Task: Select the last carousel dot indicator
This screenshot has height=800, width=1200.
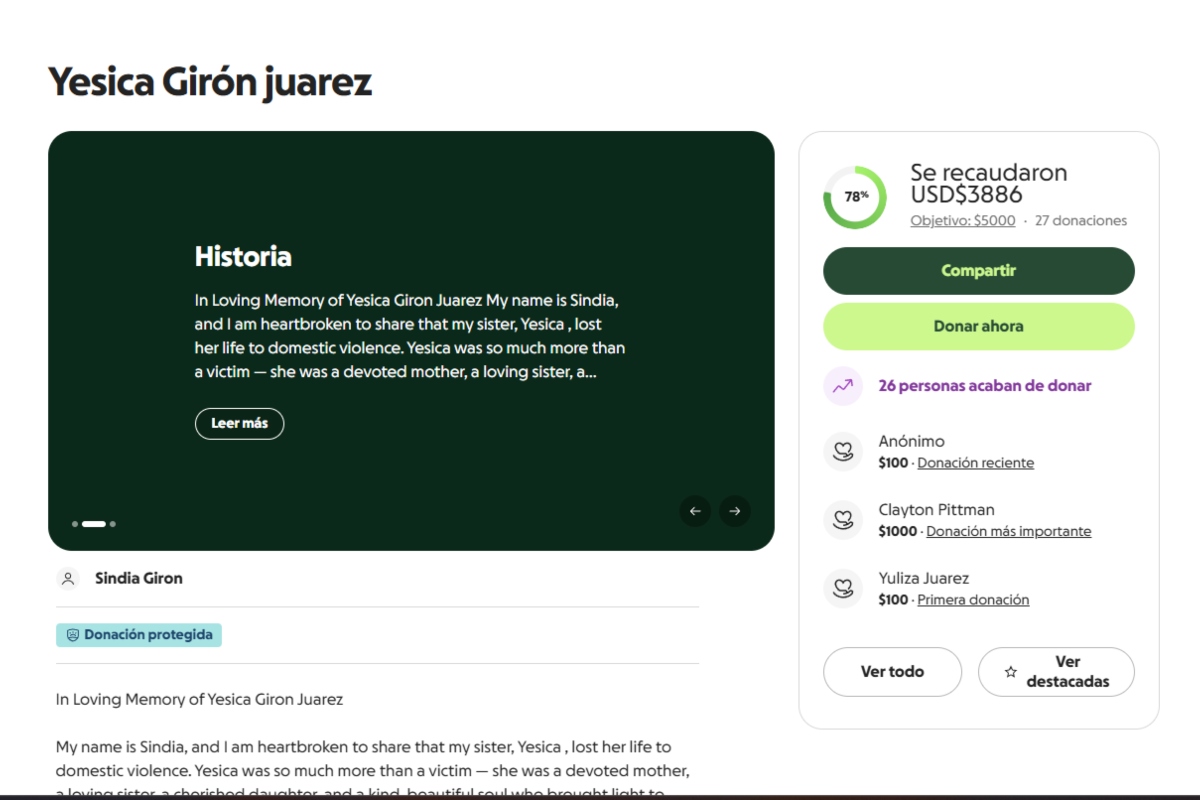Action: 113,524
